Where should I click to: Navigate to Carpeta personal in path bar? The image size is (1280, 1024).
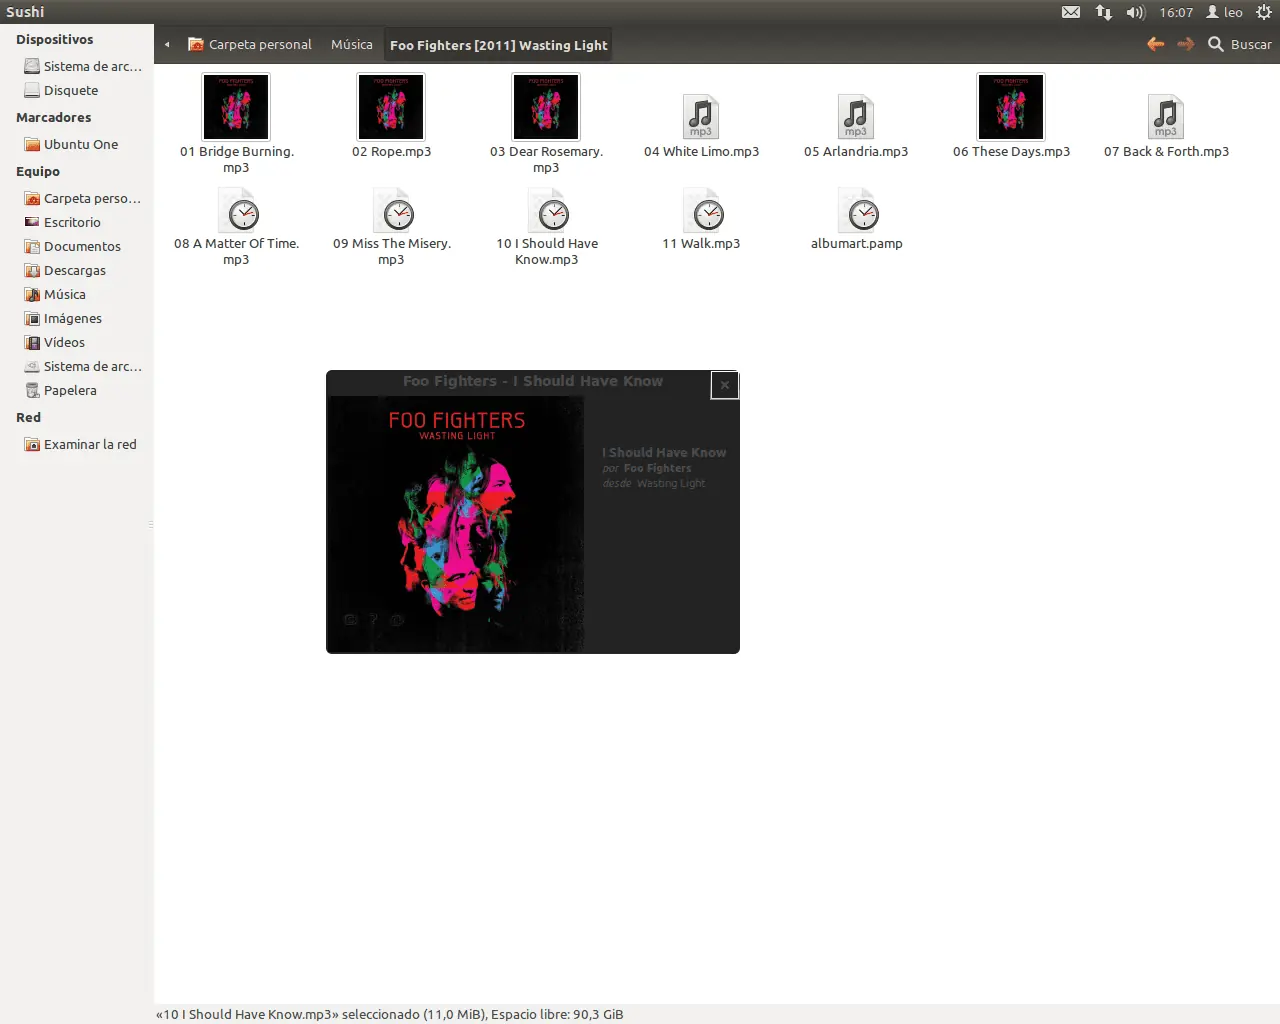[250, 44]
